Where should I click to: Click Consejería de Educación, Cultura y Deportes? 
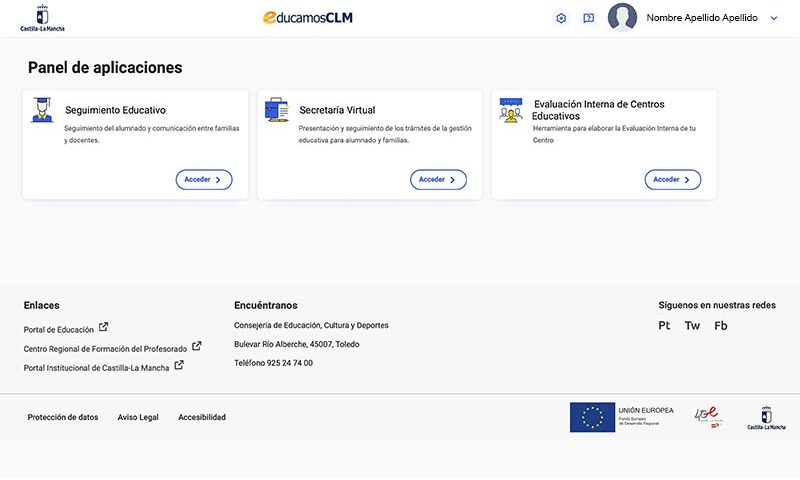[311, 325]
